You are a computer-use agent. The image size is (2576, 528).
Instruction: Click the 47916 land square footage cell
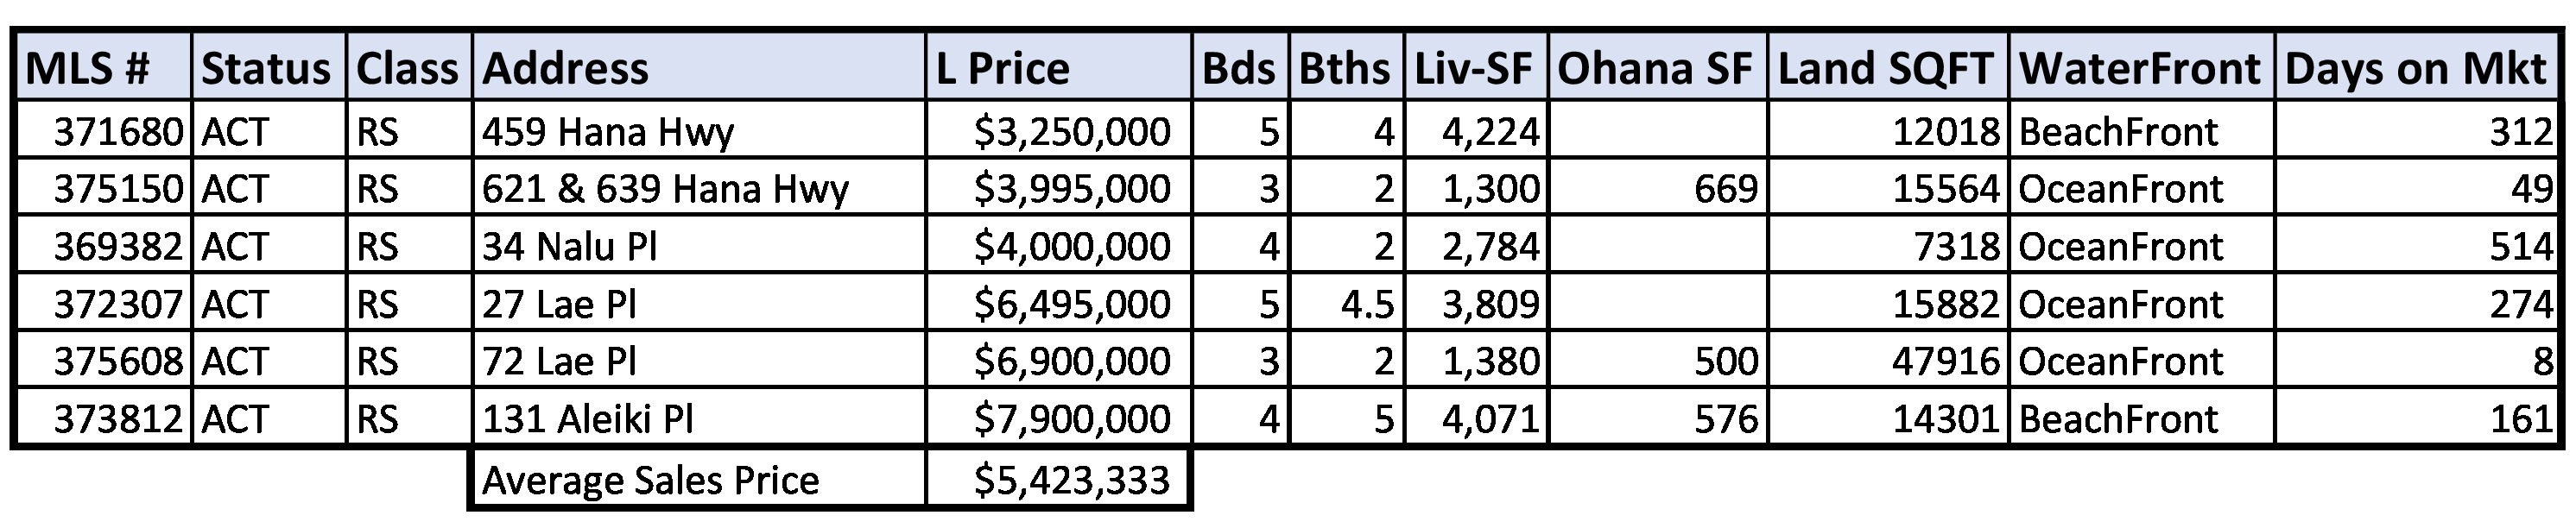[x=1945, y=361]
